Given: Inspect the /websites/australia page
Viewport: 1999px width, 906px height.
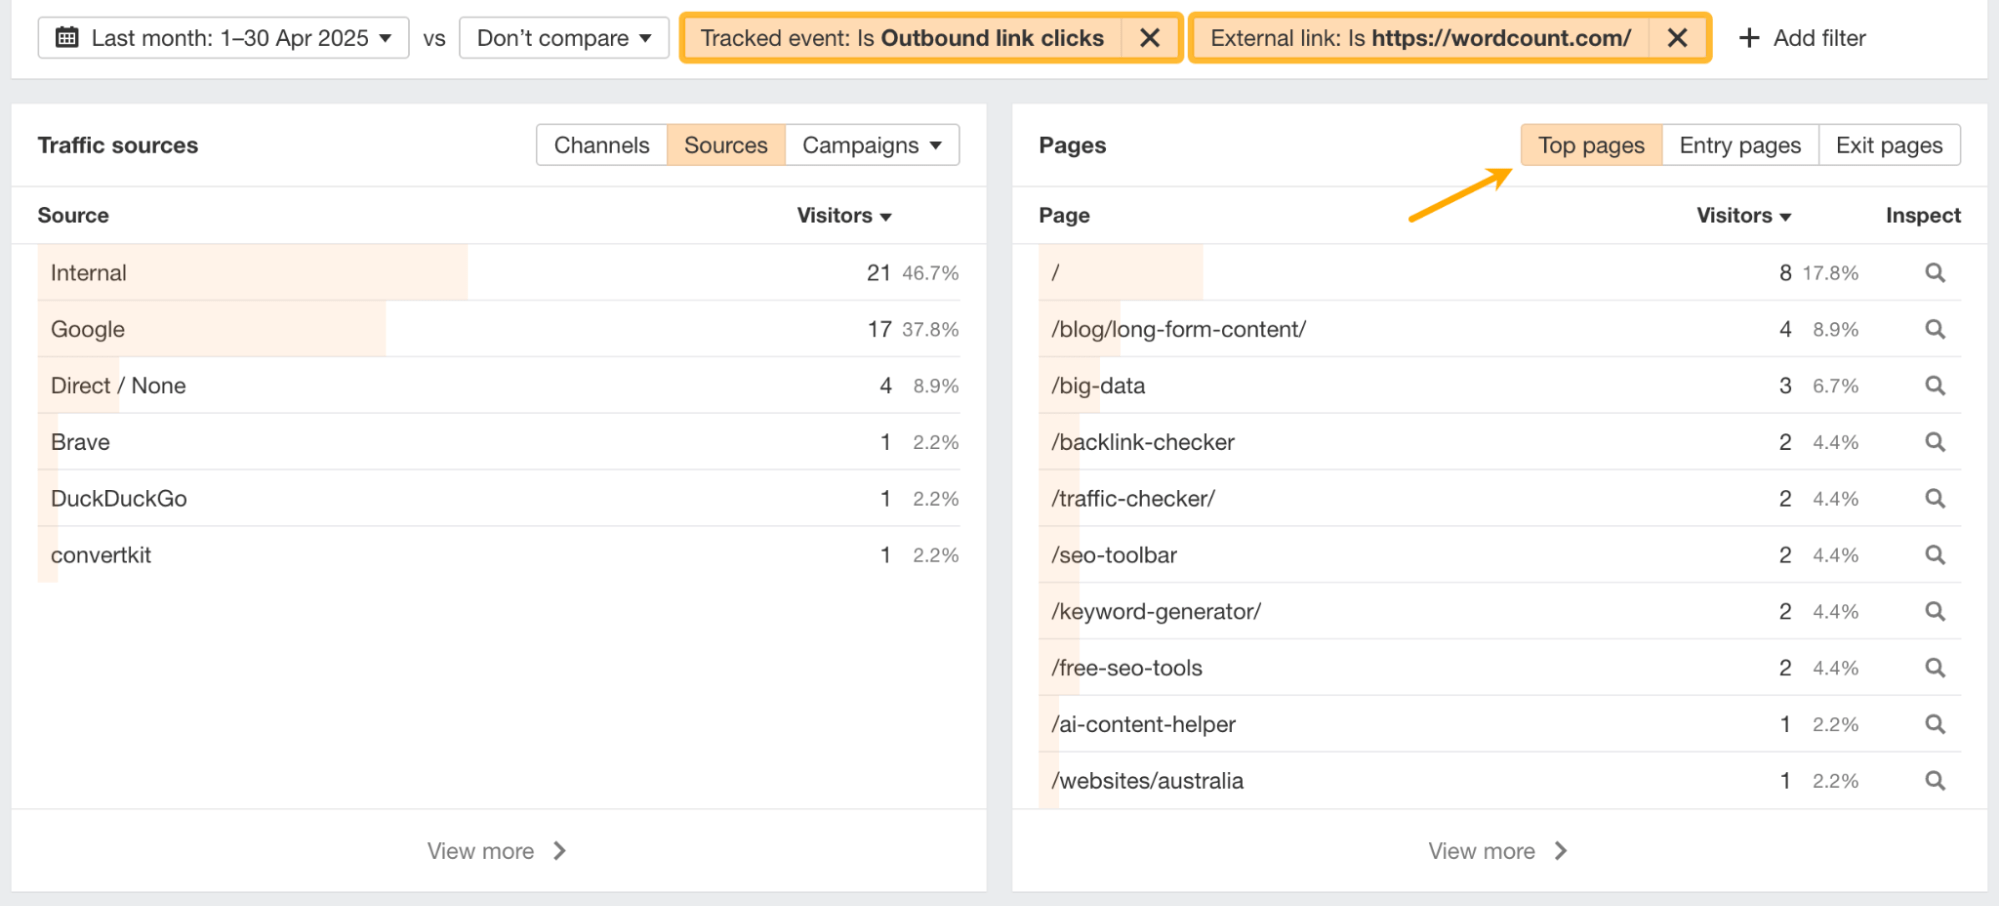Looking at the screenshot, I should tap(1935, 781).
